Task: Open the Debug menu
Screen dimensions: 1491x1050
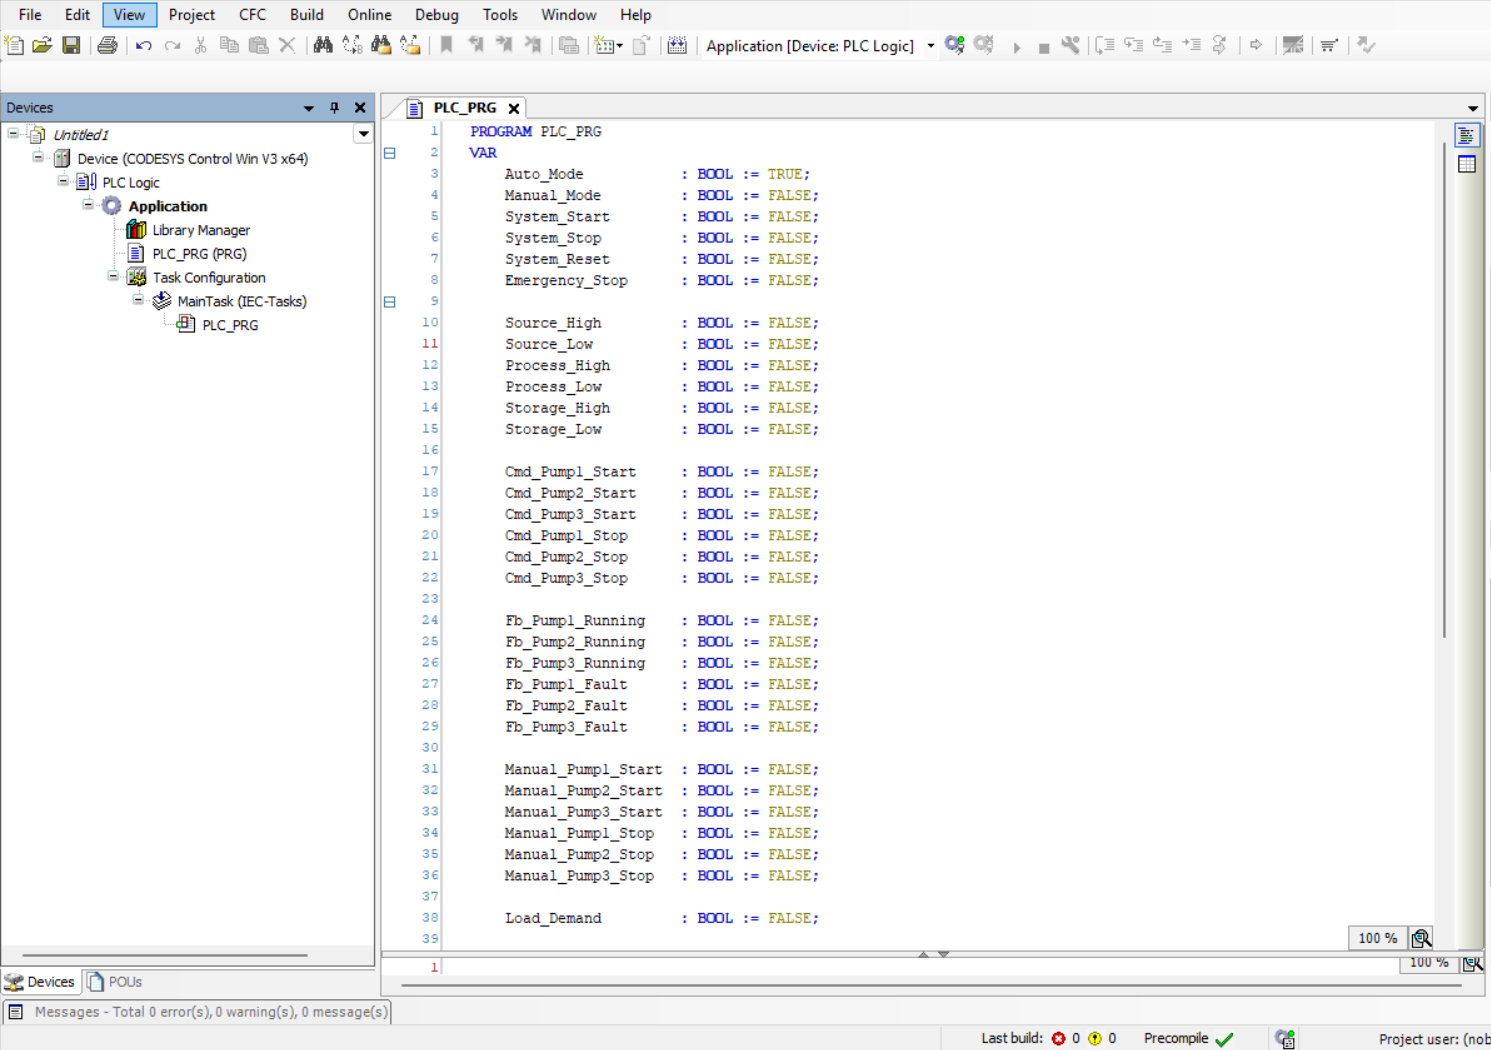Action: pos(436,15)
